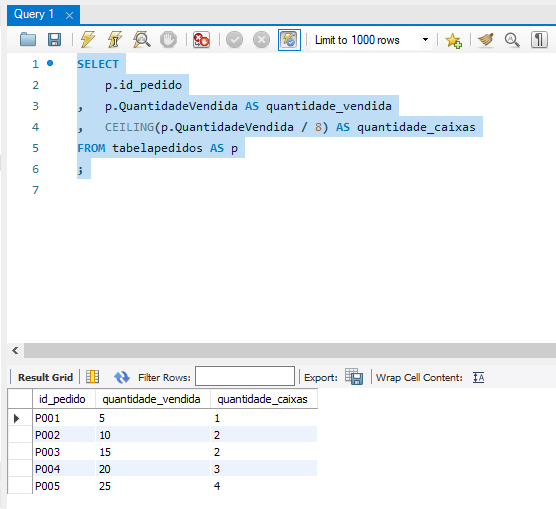Select the Query 1 tab
The image size is (556, 509).
click(x=34, y=14)
